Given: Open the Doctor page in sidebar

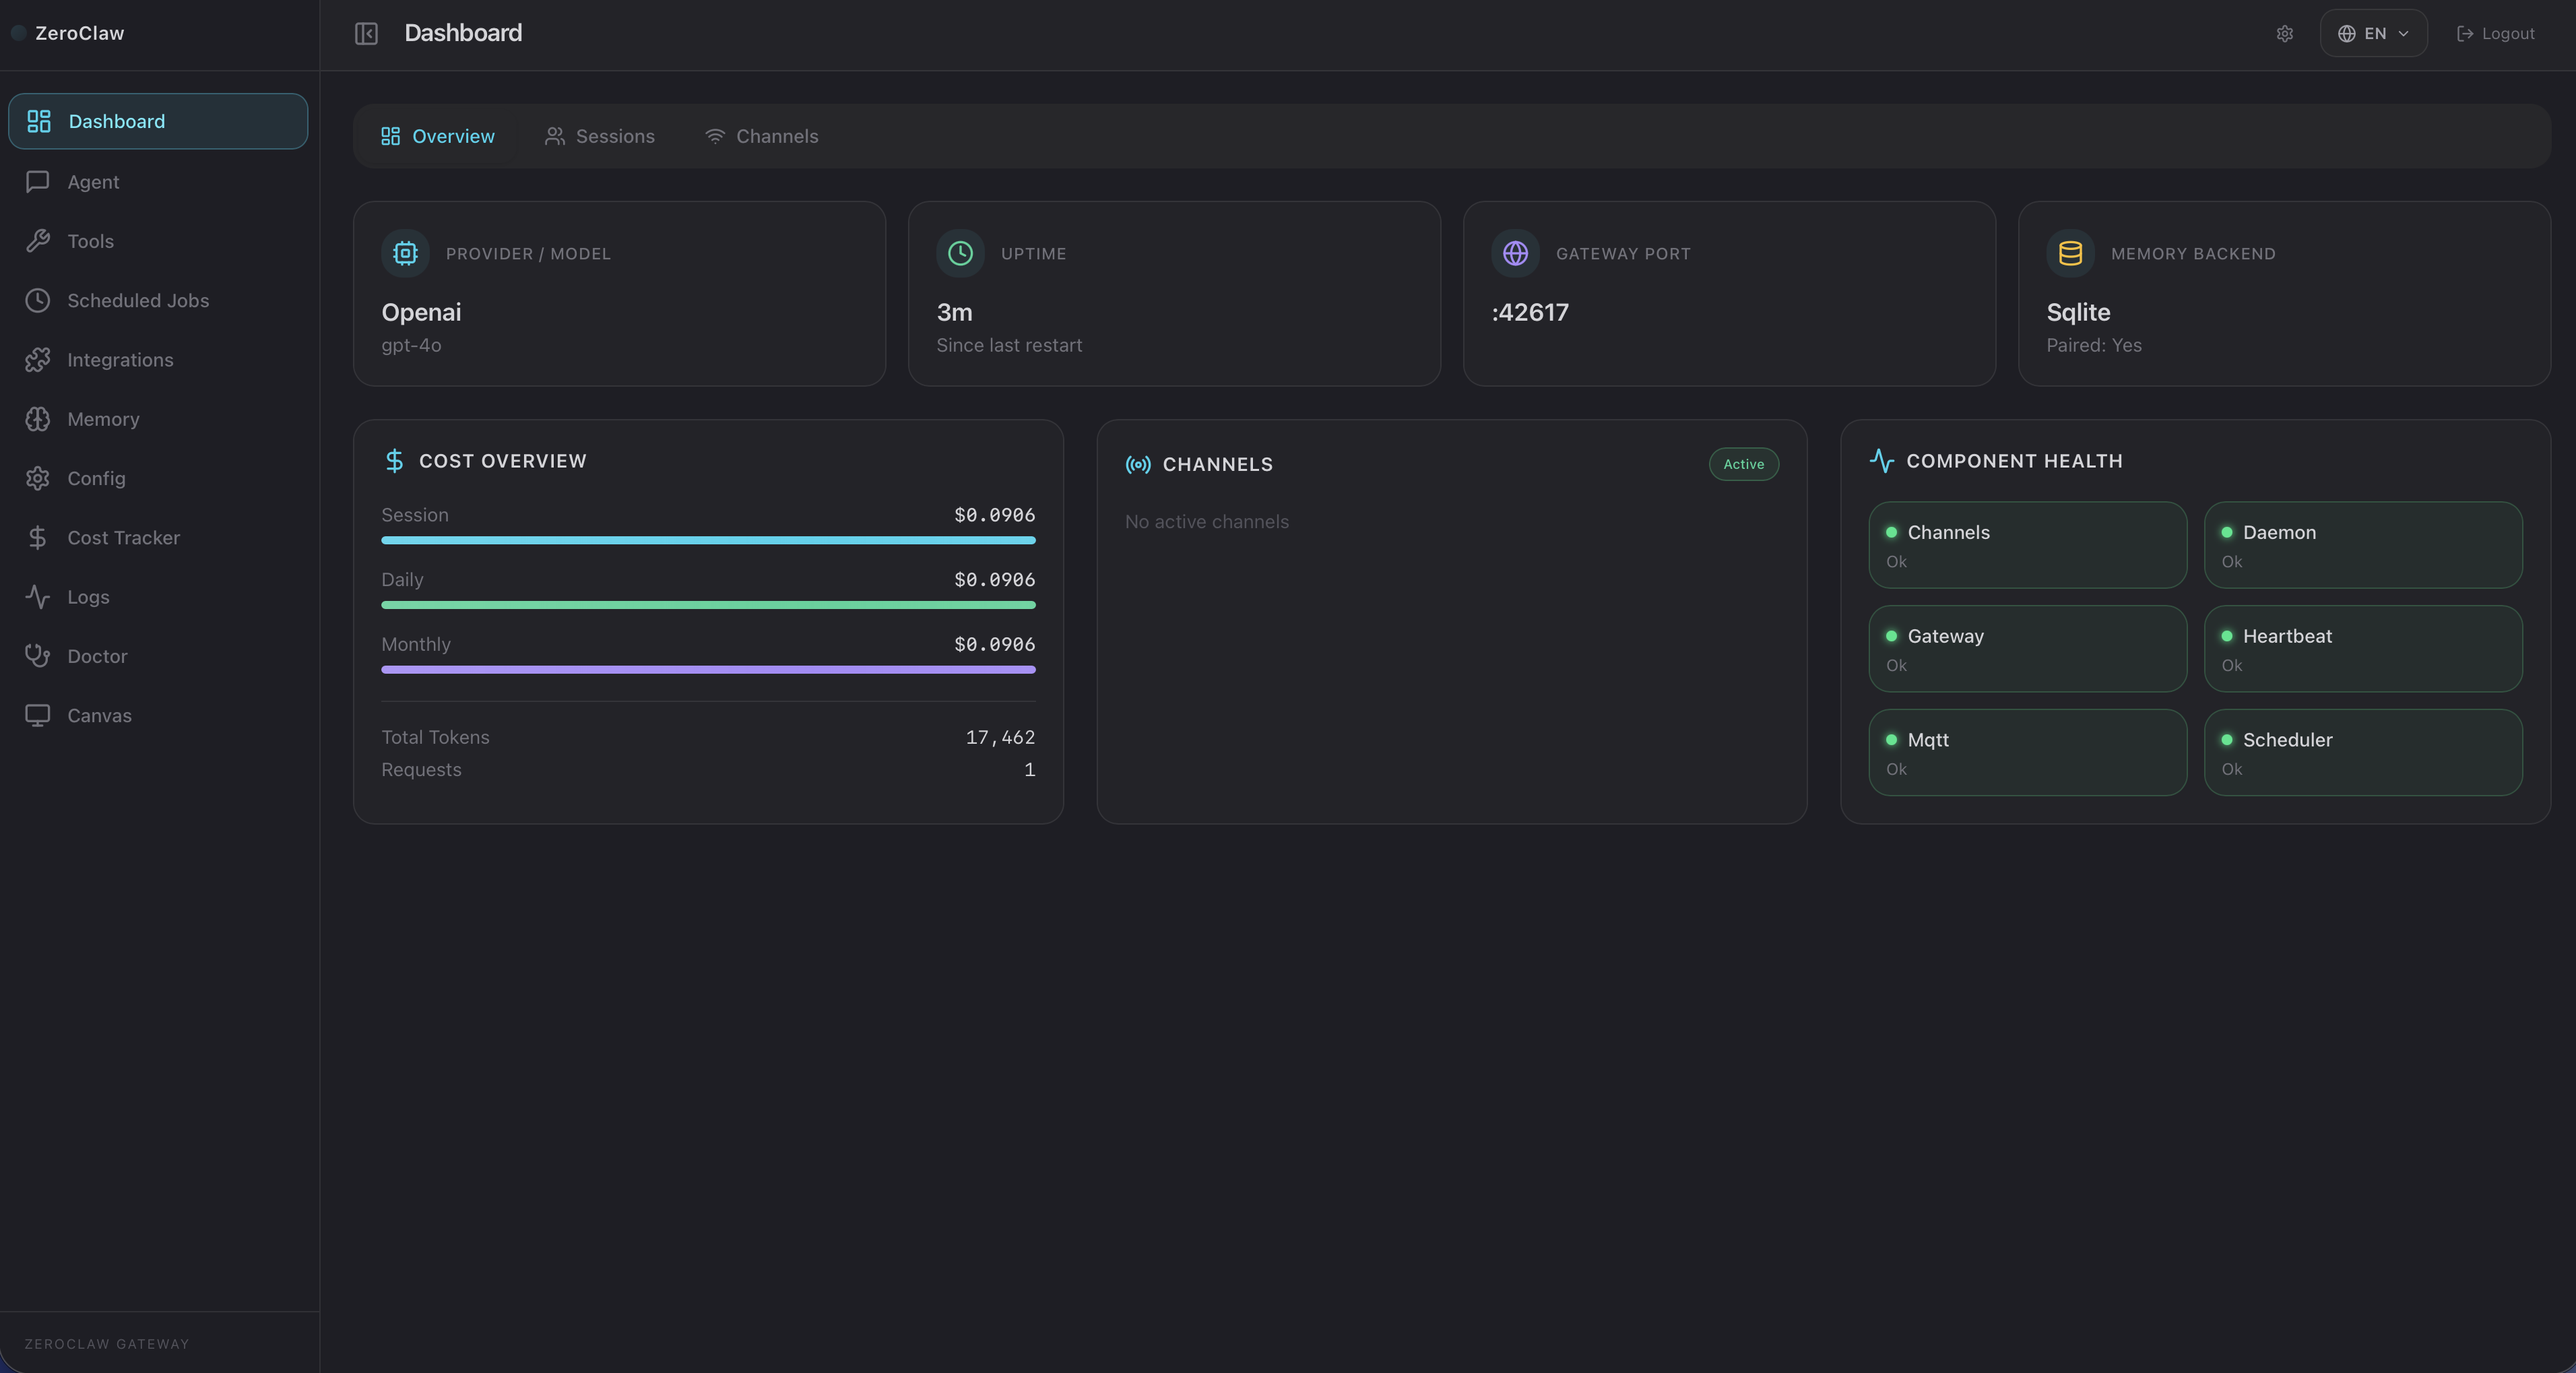Looking at the screenshot, I should (158, 656).
